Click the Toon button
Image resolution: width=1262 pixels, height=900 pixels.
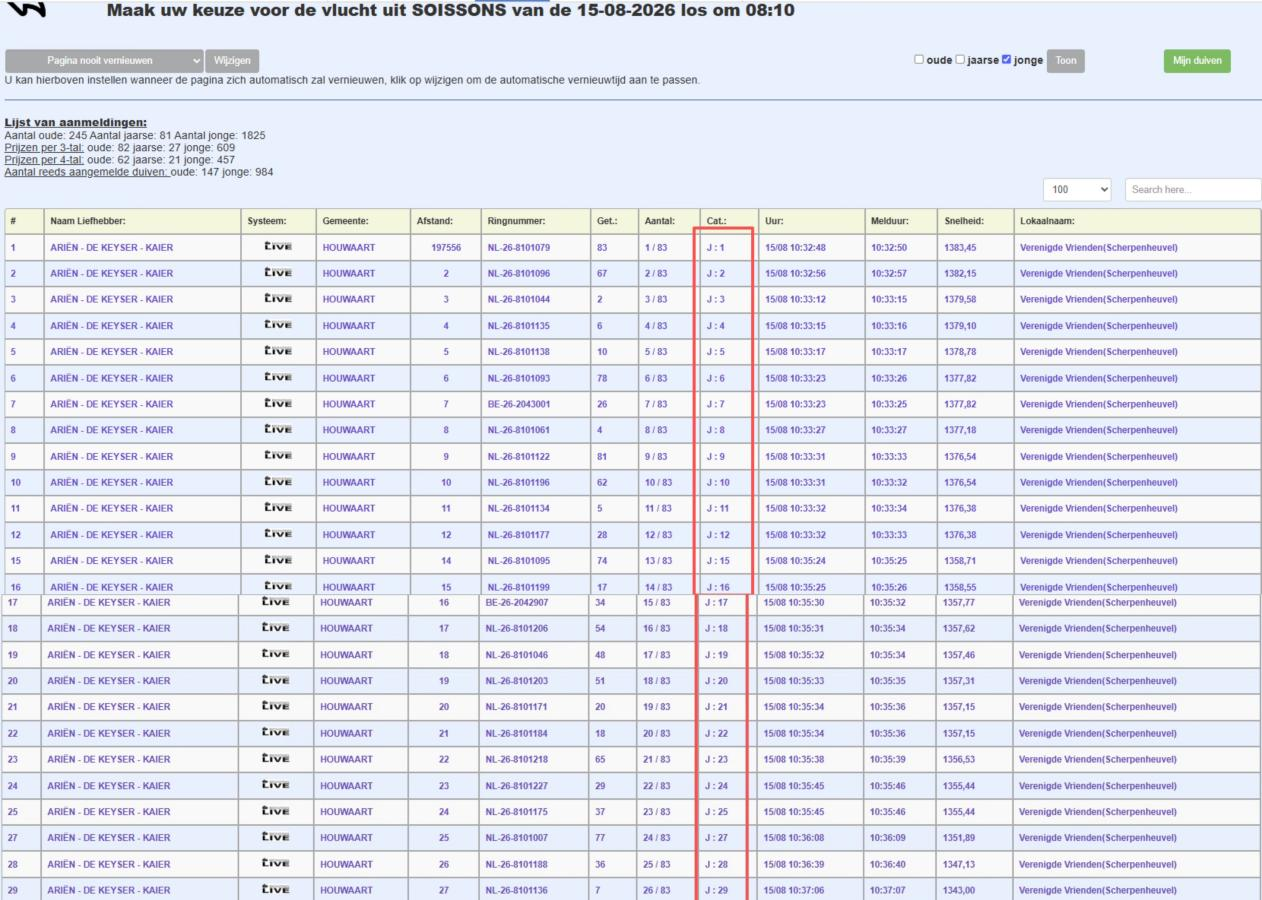1066,60
